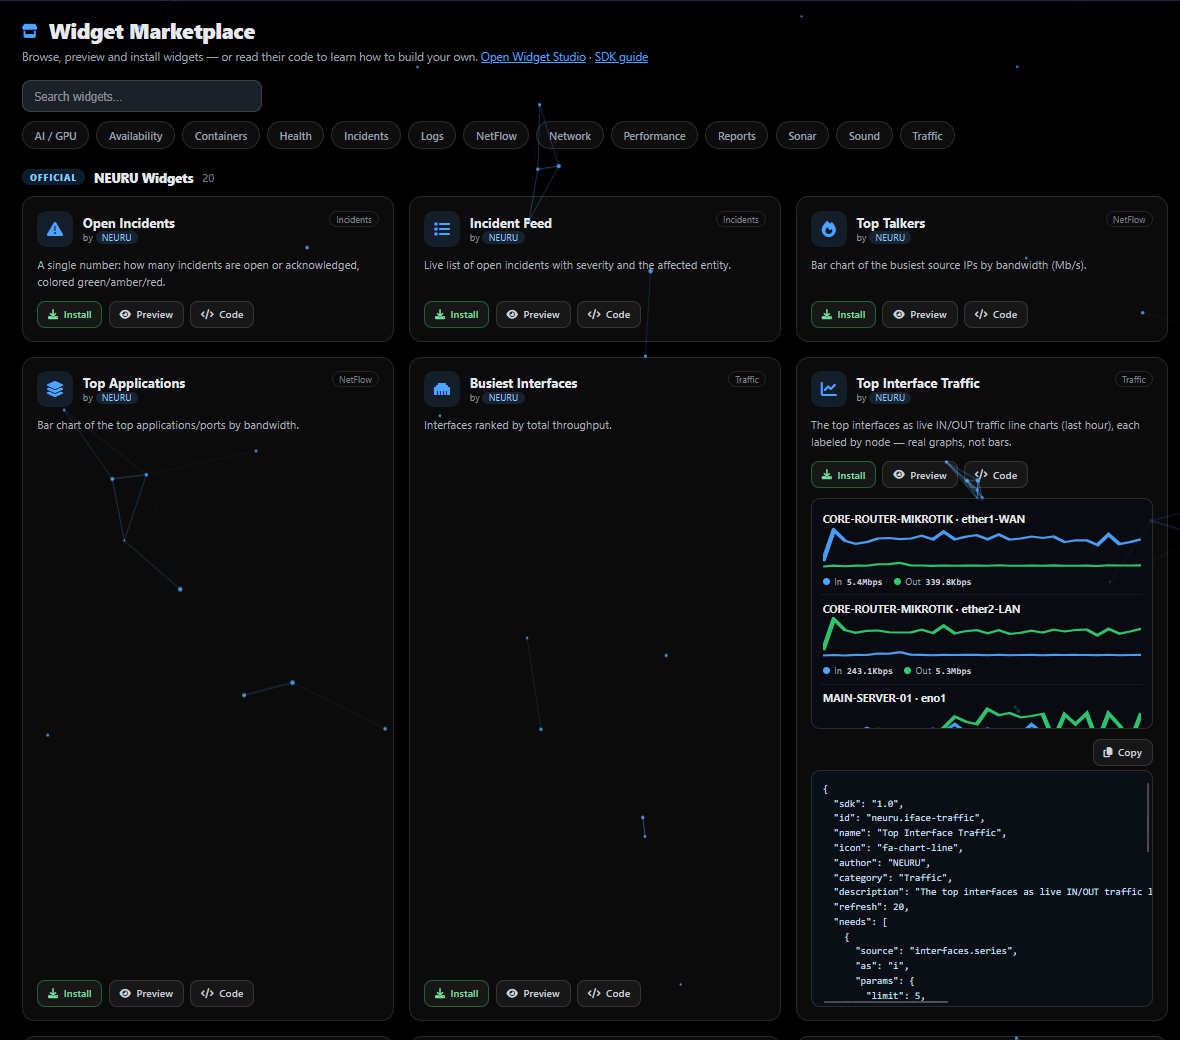This screenshot has height=1040, width=1180.
Task: Click the OFFICIAL badge label
Action: click(53, 178)
